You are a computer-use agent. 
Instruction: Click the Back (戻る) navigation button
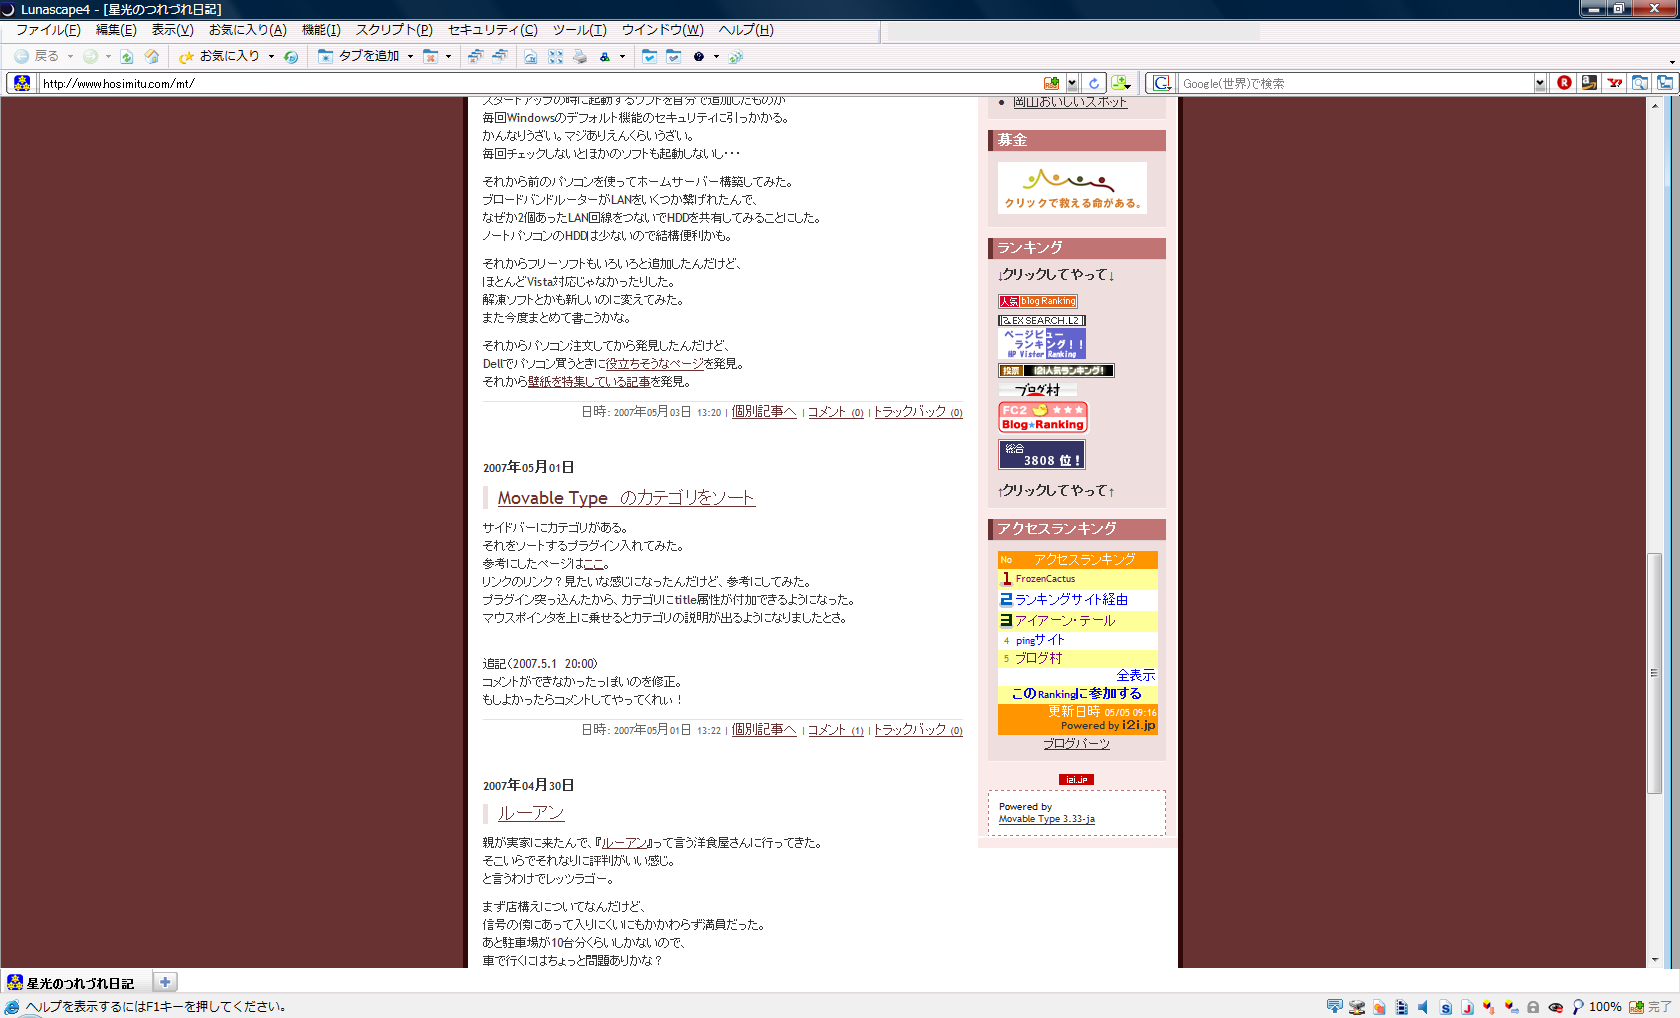point(36,56)
